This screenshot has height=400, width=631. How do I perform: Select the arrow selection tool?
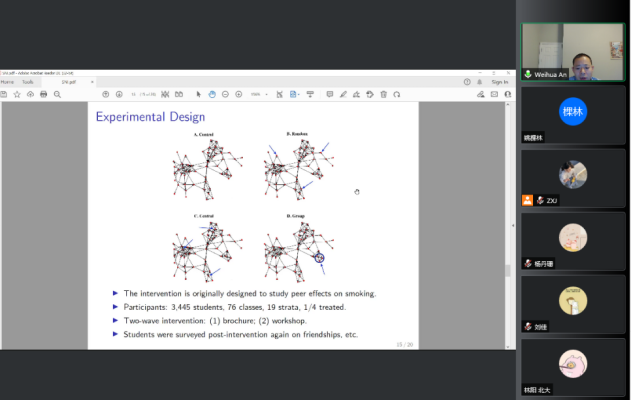pyautogui.click(x=198, y=94)
